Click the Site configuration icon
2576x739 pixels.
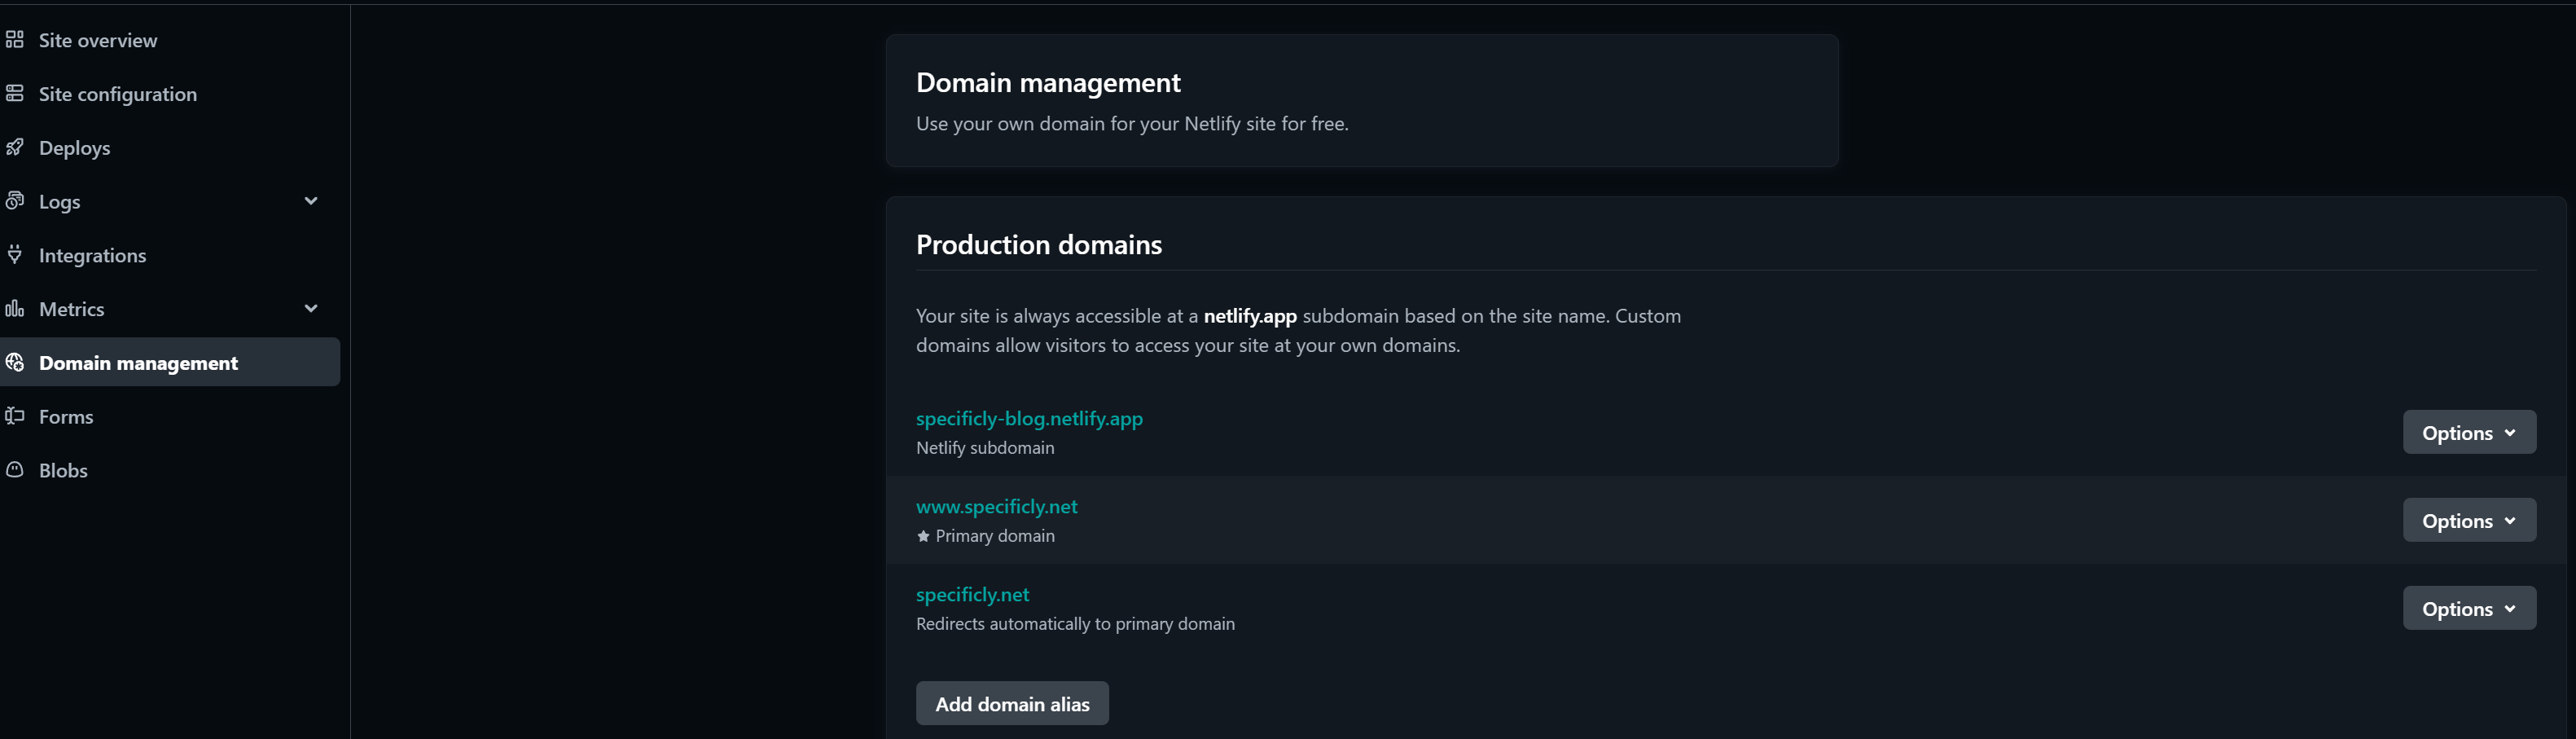coord(14,93)
